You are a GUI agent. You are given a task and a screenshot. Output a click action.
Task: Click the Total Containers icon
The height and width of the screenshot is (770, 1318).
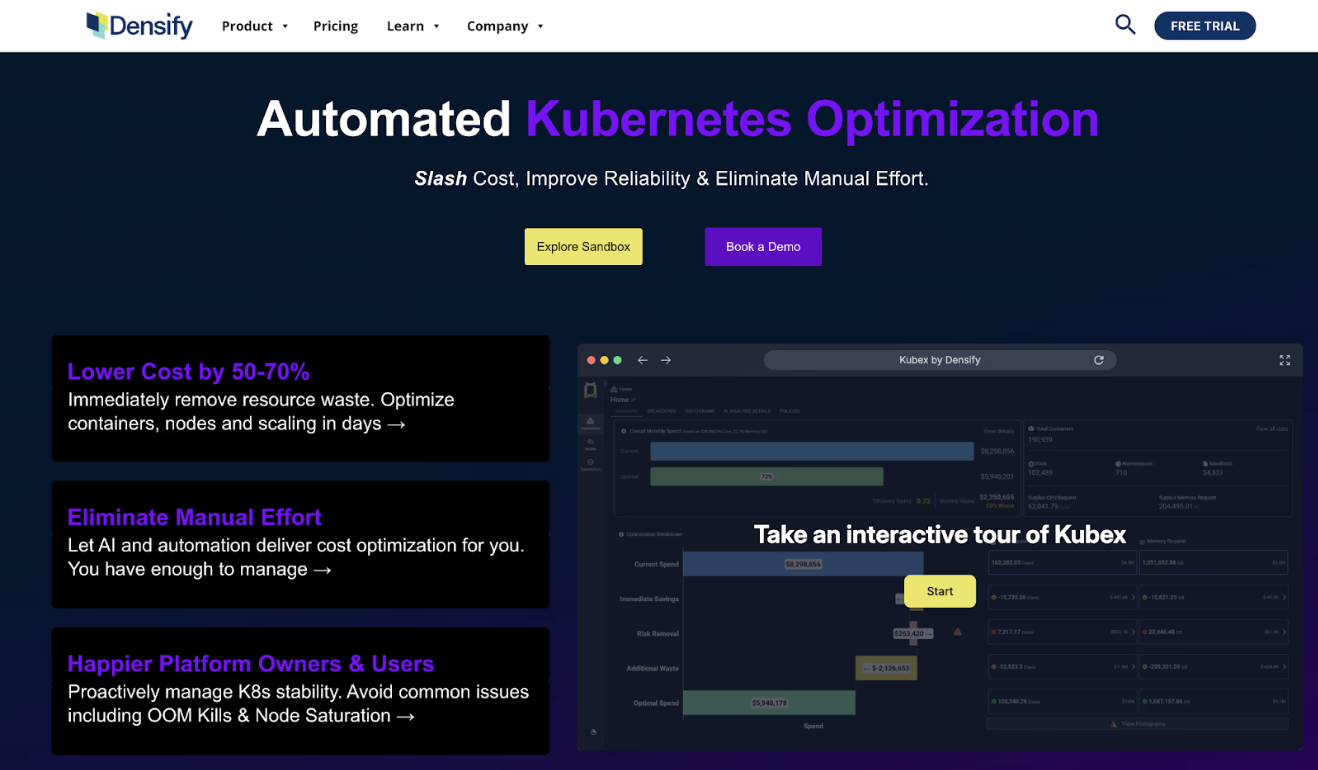(1032, 429)
